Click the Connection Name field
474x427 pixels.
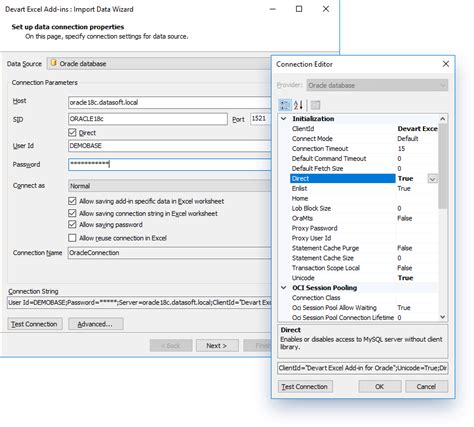coord(170,253)
